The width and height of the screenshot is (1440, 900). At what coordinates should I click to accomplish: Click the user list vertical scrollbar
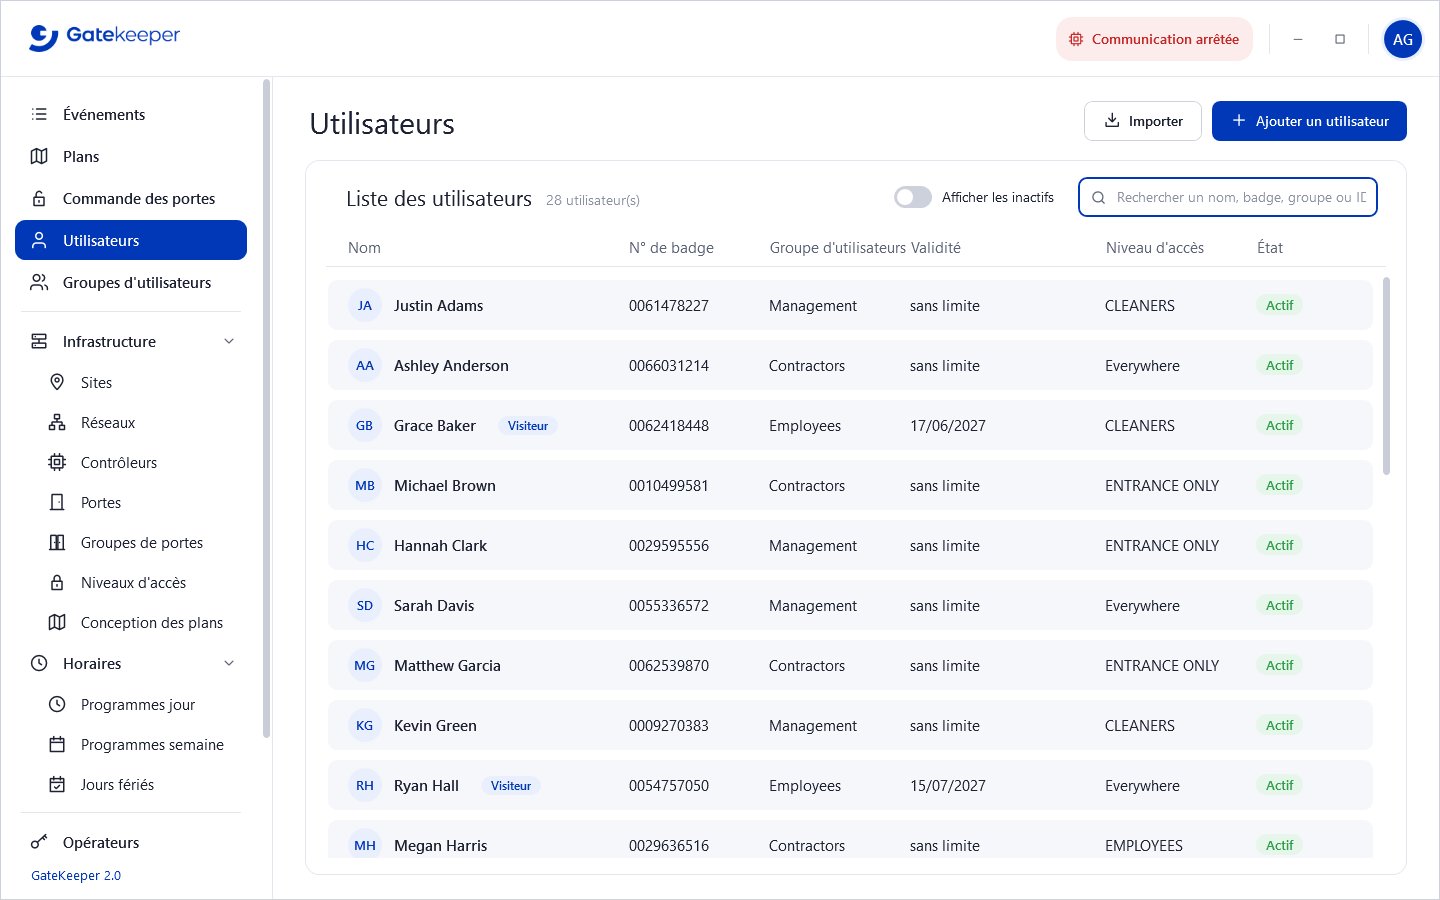(x=1386, y=376)
